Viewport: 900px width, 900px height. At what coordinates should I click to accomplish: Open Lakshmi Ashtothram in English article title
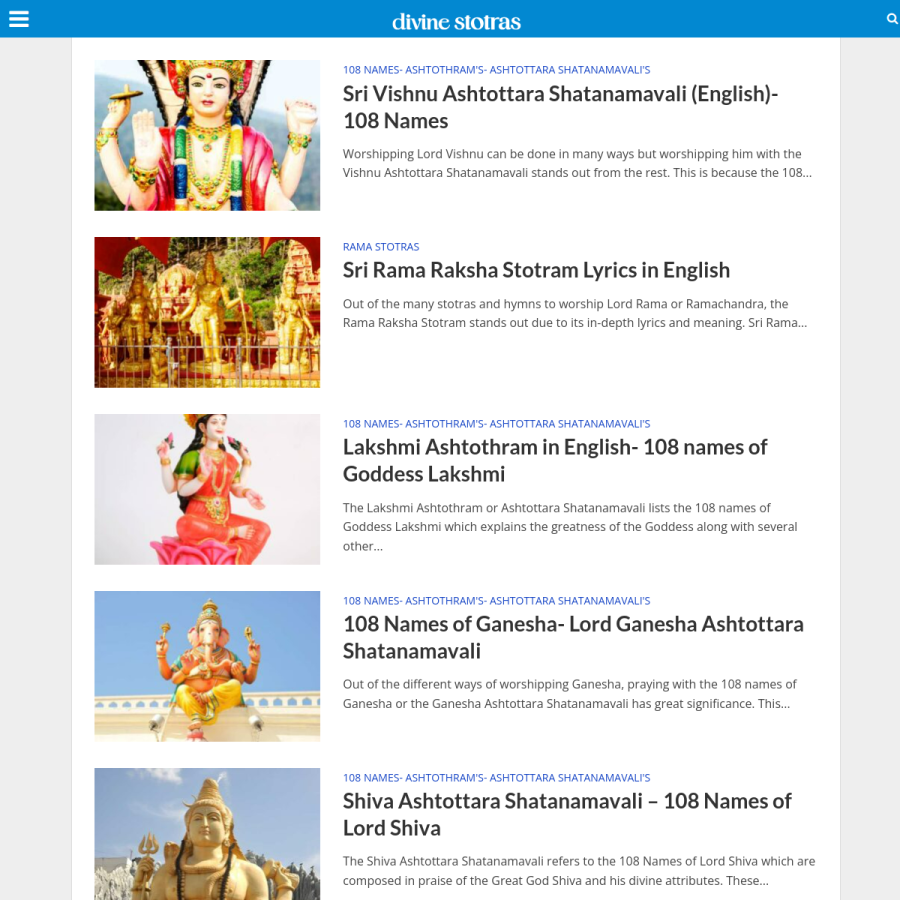pos(554,461)
